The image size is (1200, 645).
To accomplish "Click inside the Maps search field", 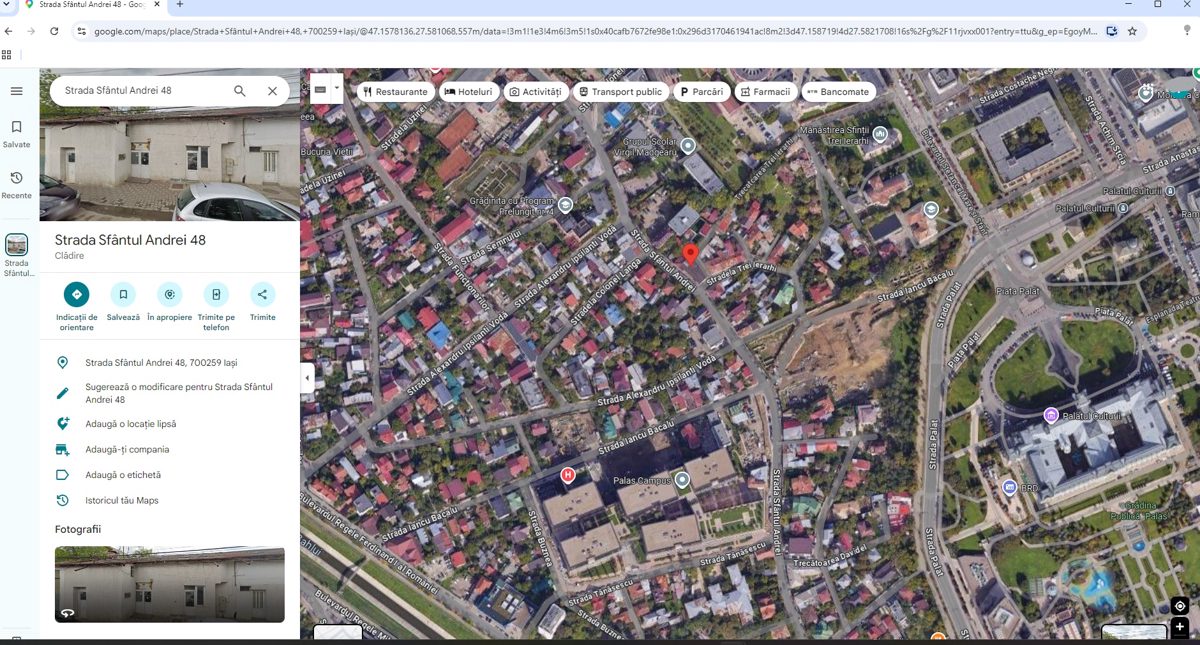I will (140, 91).
